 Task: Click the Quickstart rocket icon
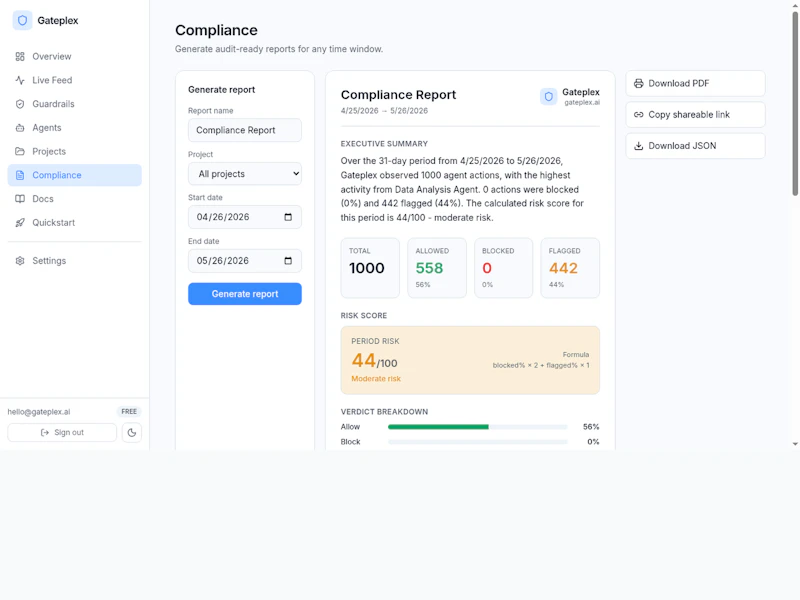20,222
